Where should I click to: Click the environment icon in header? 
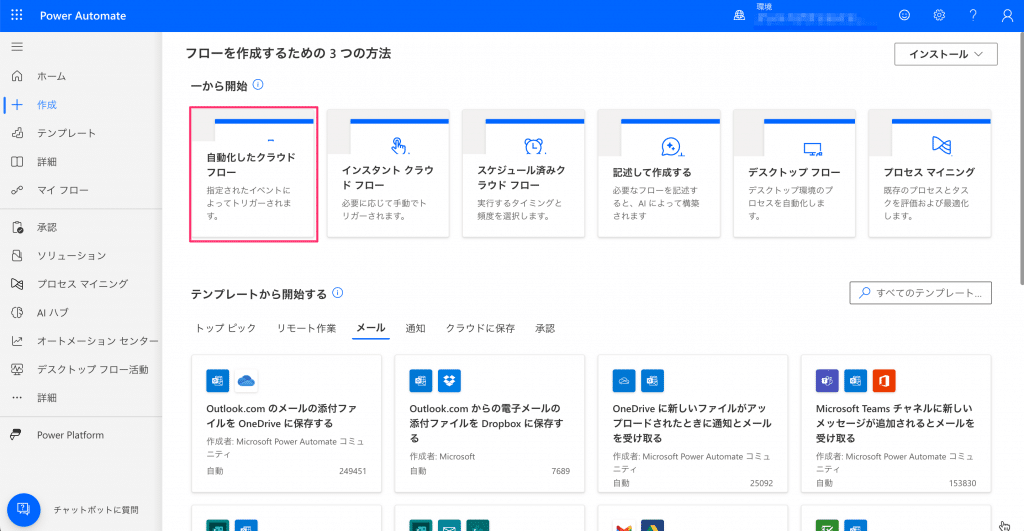(739, 15)
